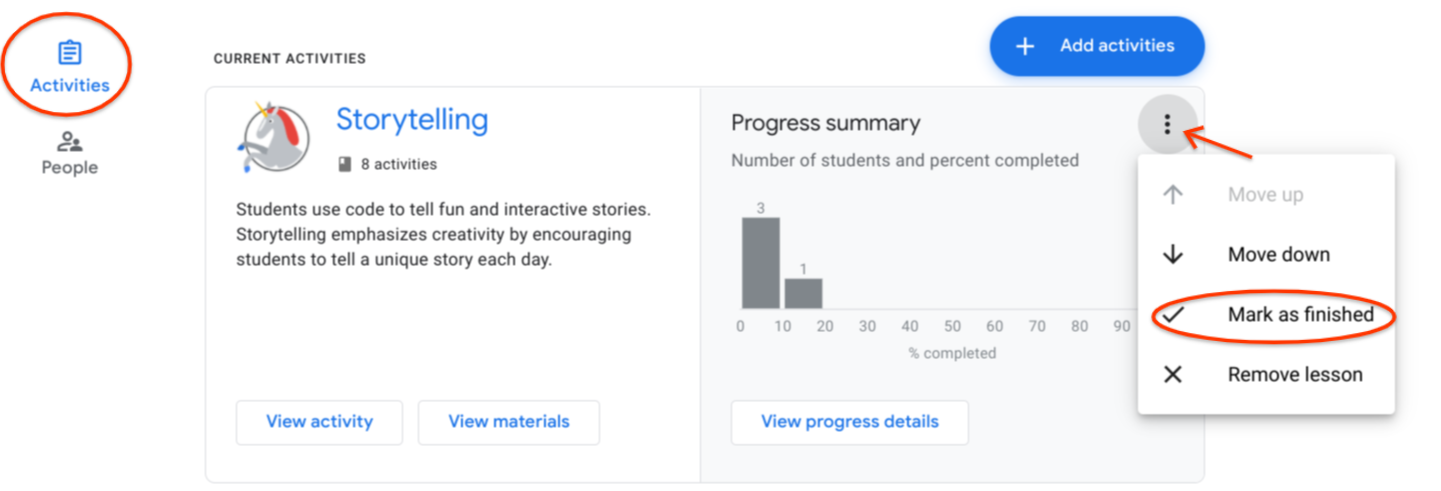Image resolution: width=1441 pixels, height=491 pixels.
Task: Click the tallest progress bar labeled 3
Action: [760, 262]
